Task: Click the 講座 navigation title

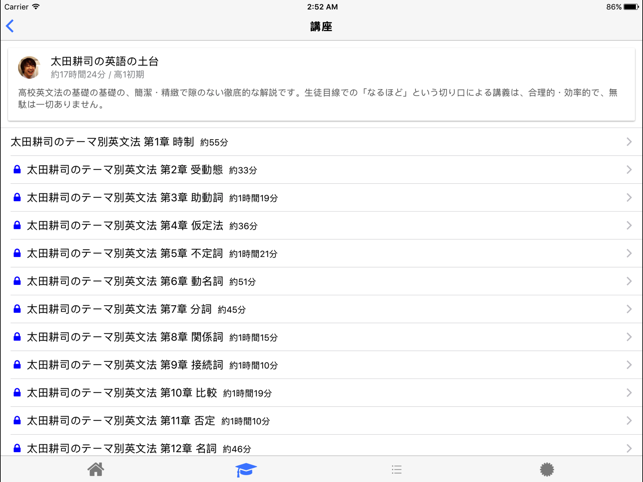Action: click(x=321, y=26)
